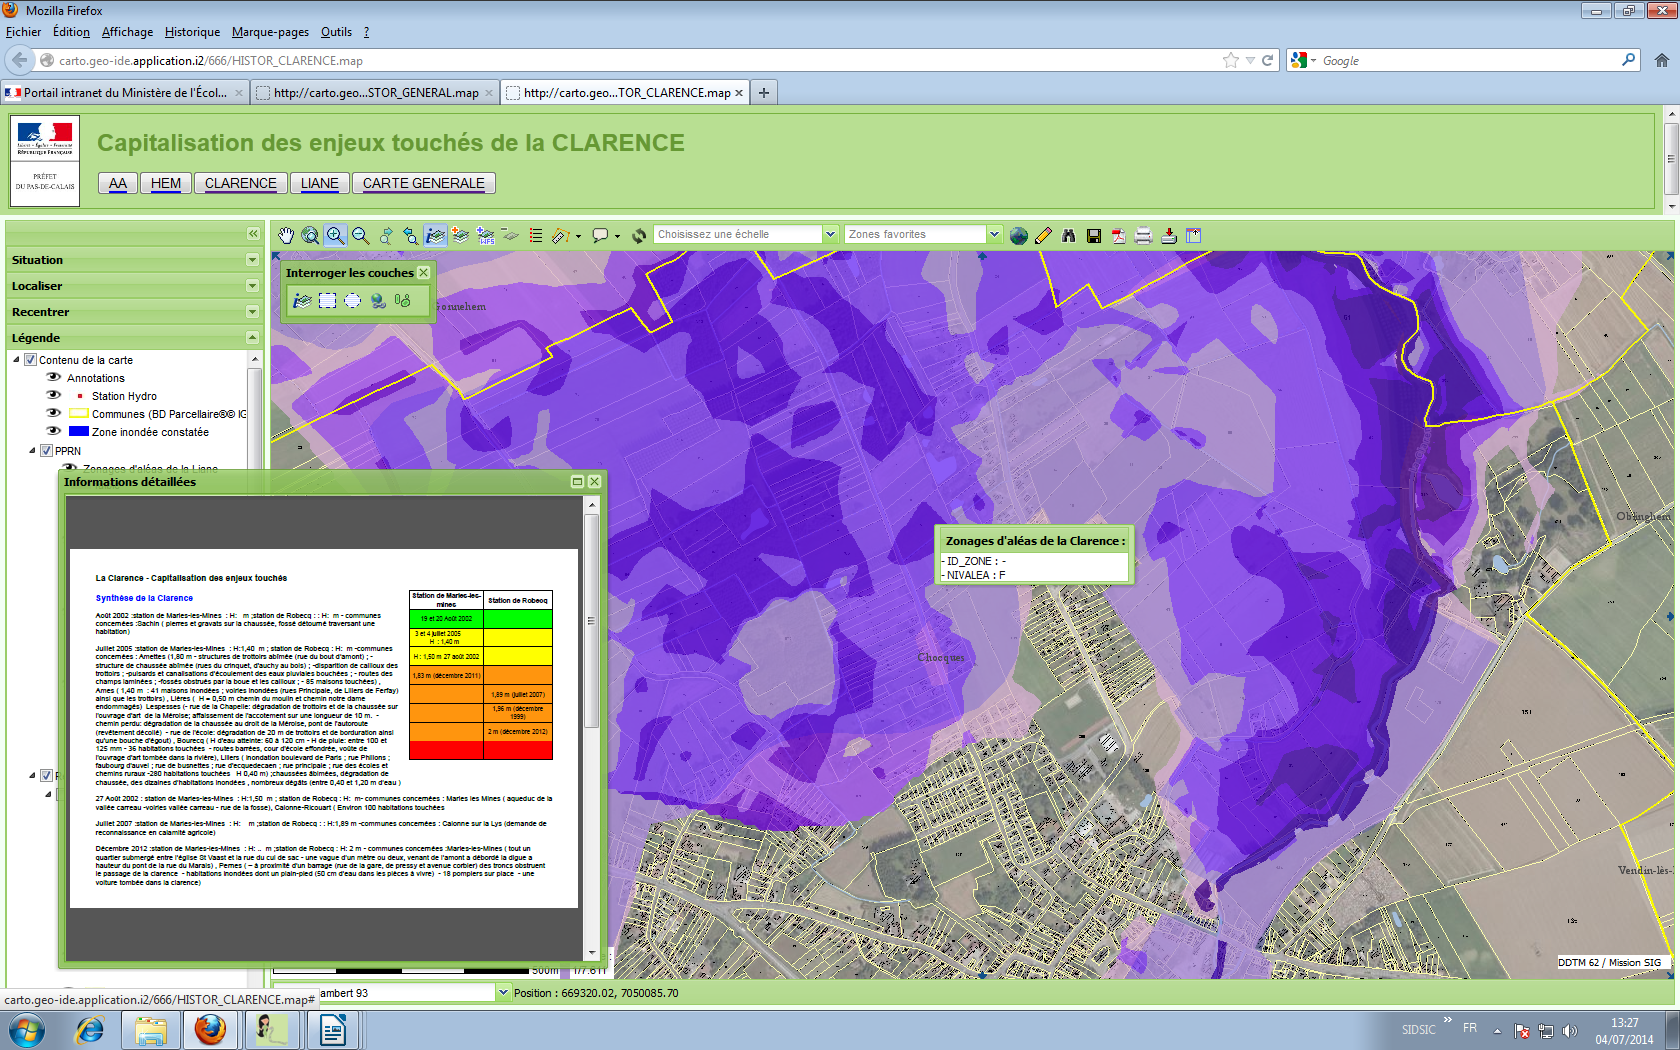Click the blue Zone inondée constatée swatch
This screenshot has height=1050, width=1680.
(79, 431)
